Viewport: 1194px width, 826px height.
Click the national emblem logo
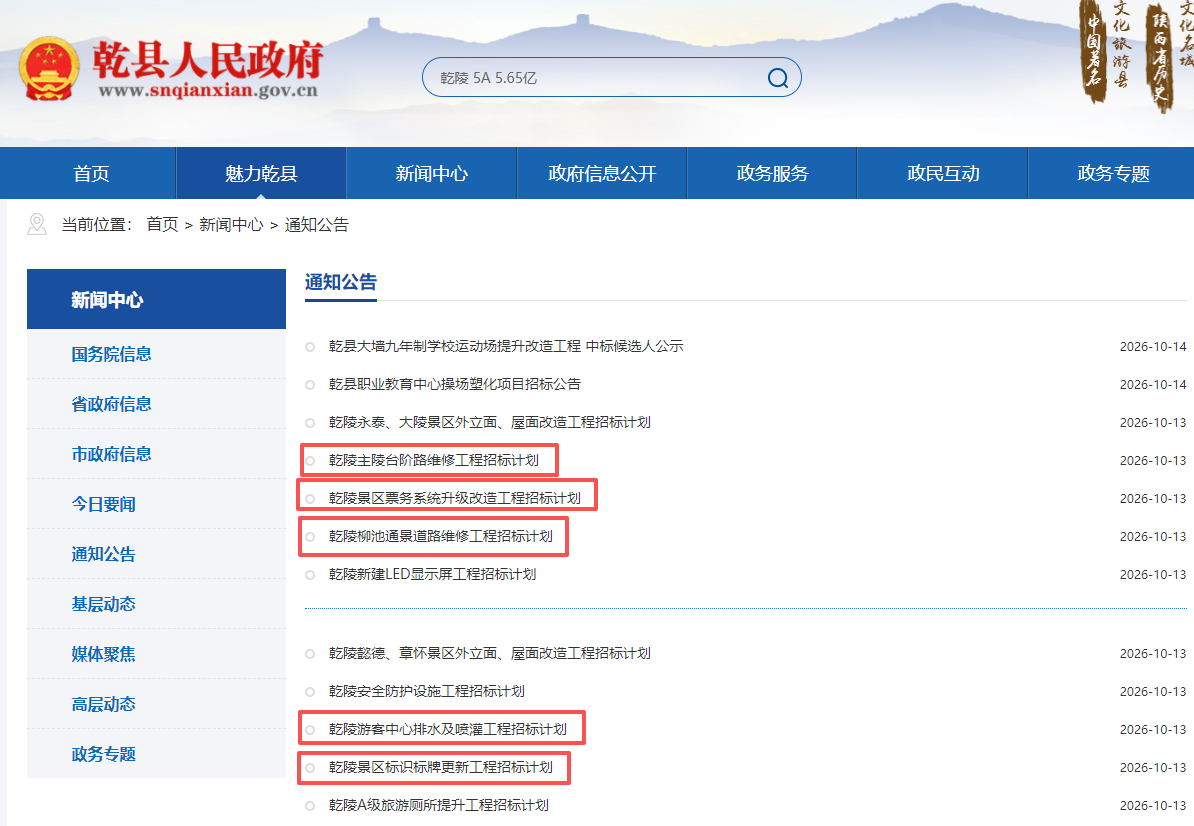(49, 69)
